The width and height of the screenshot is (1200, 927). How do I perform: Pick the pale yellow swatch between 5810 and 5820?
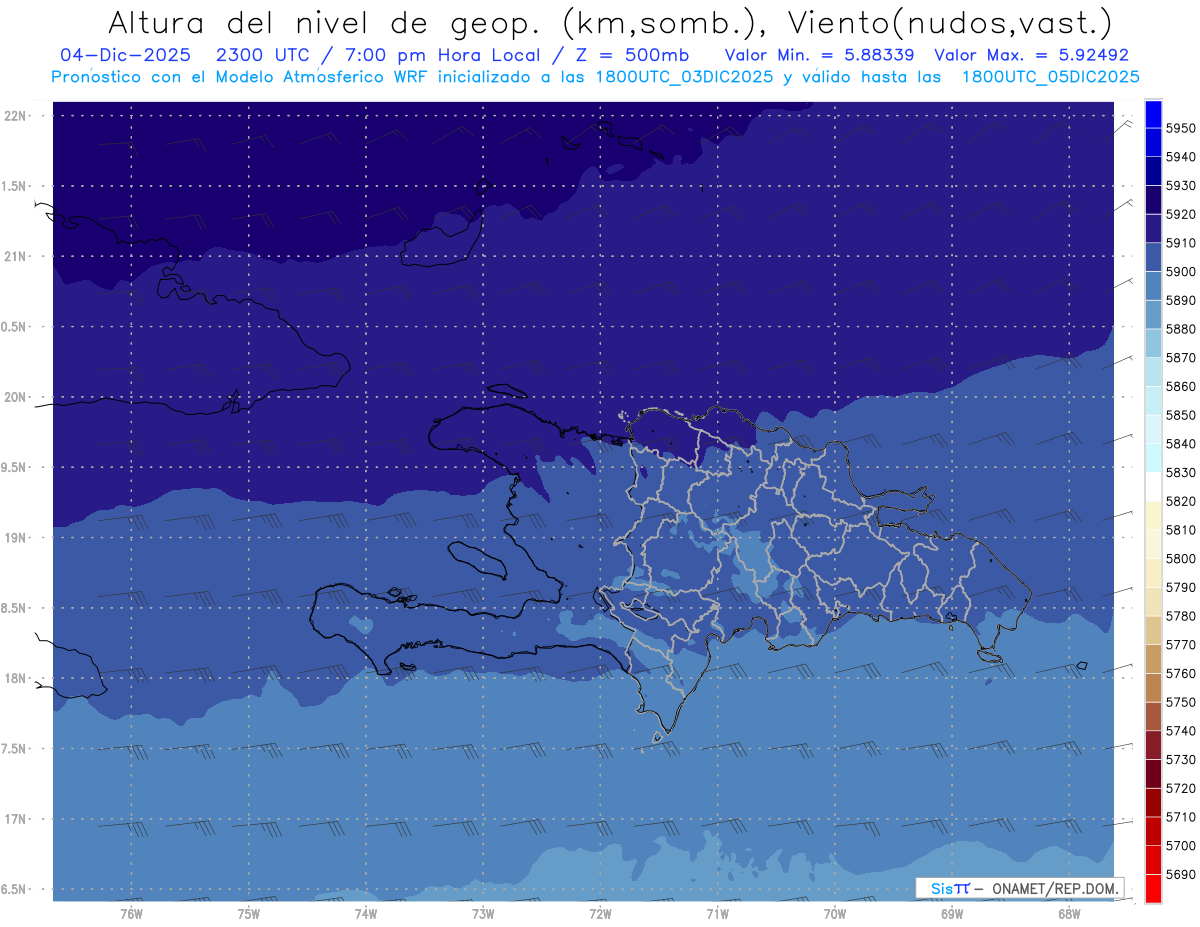coord(1153,516)
